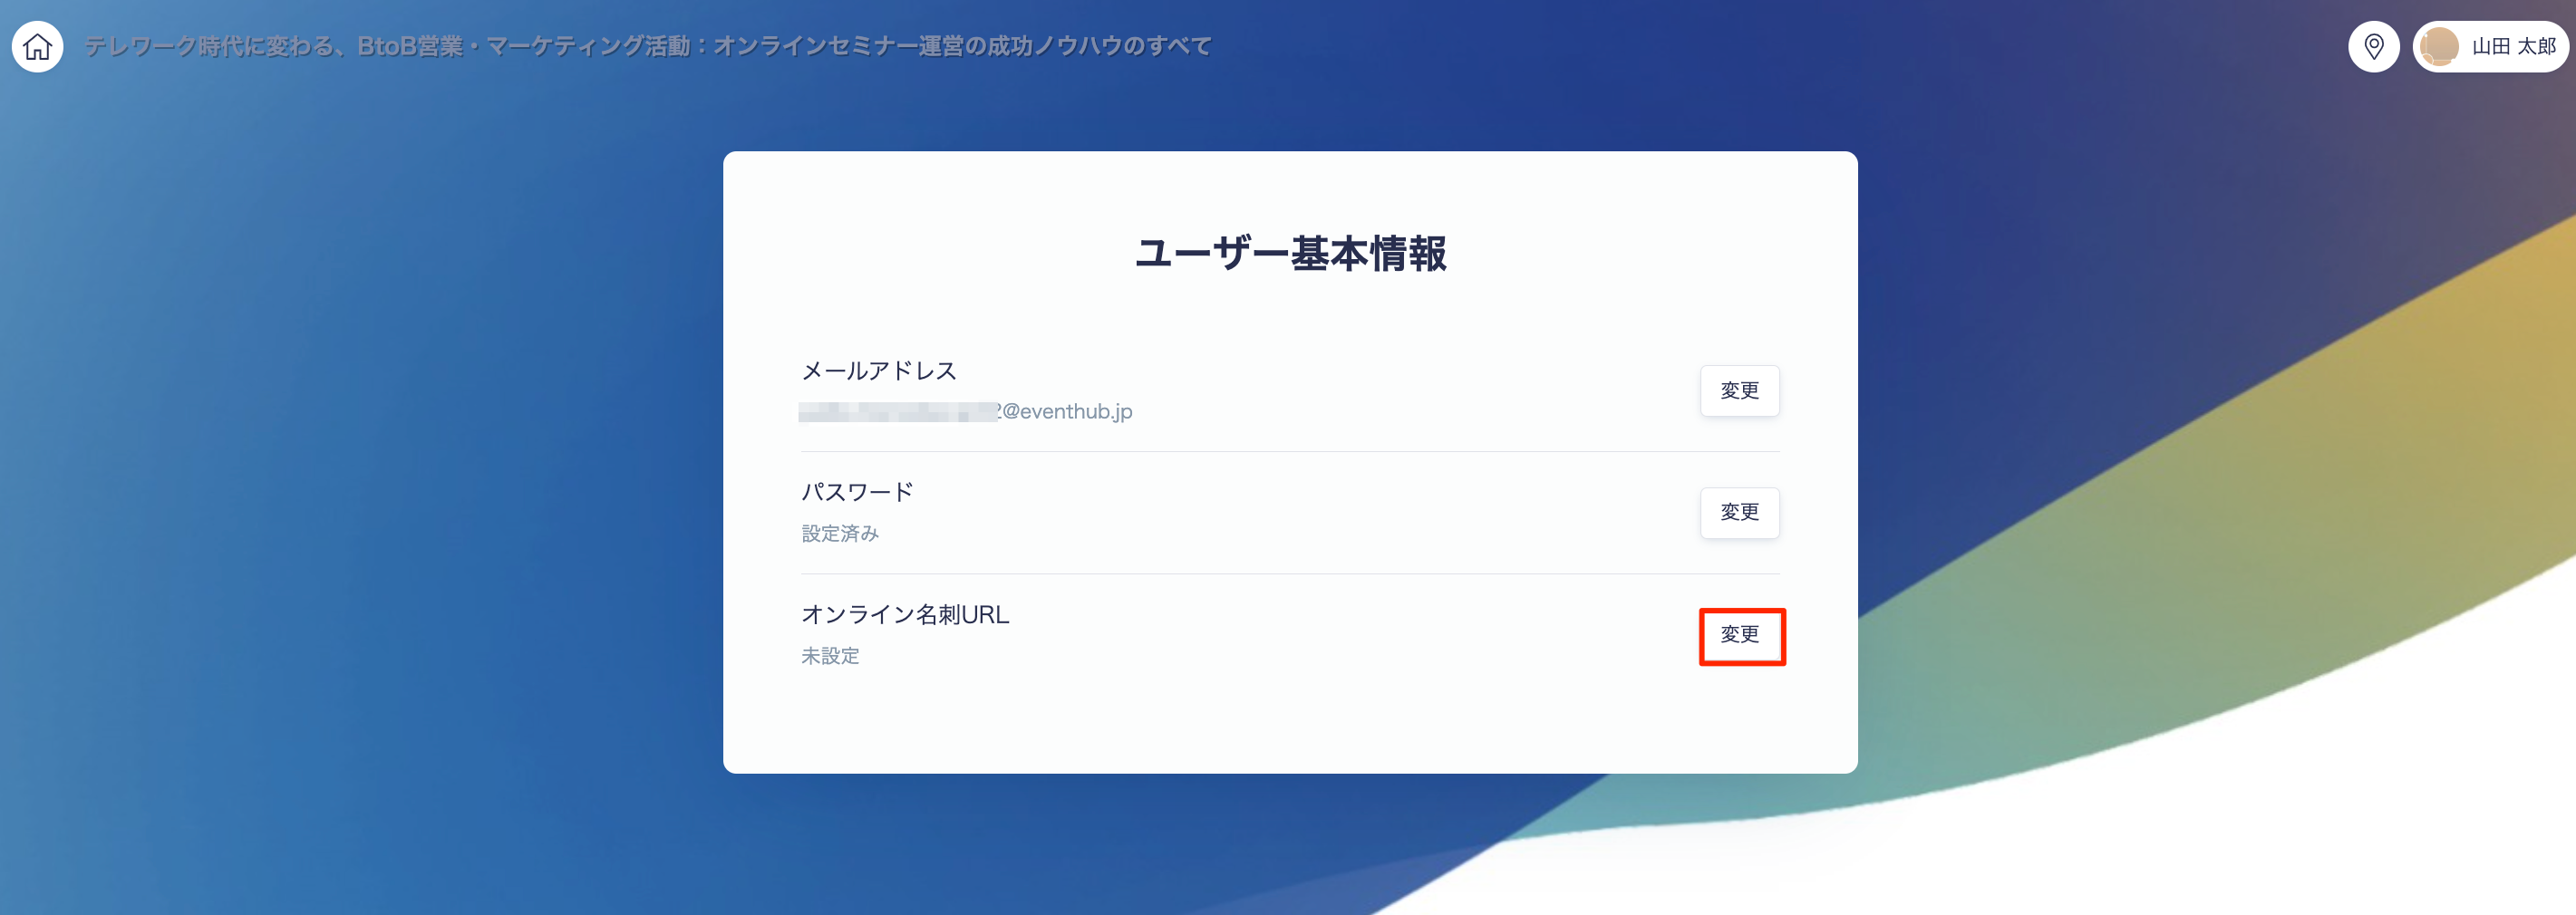The height and width of the screenshot is (915, 2576).
Task: Click the divider below the email row
Action: click(1290, 452)
